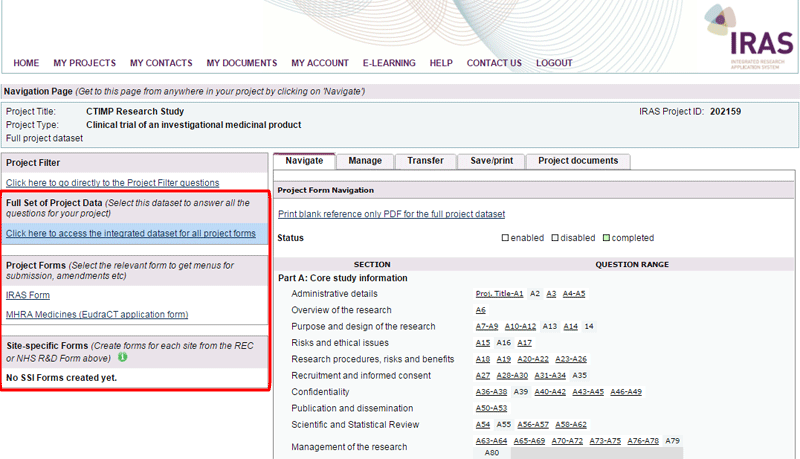Open question range A65-A69
This screenshot has width=800, height=459.
[x=529, y=441]
